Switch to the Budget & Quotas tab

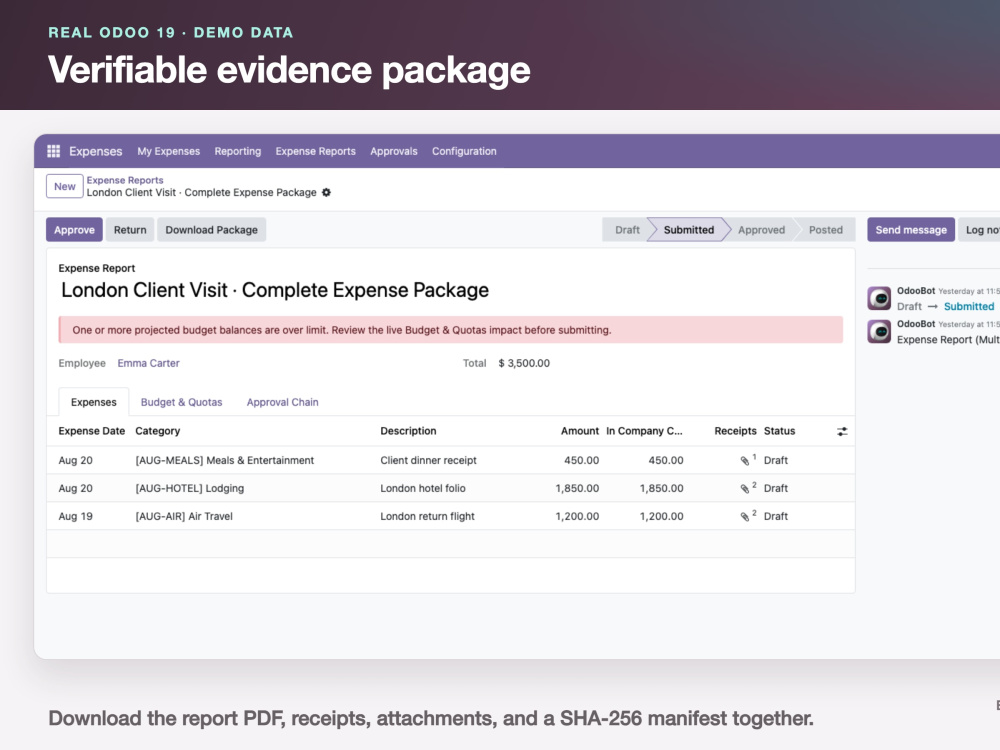click(x=182, y=402)
